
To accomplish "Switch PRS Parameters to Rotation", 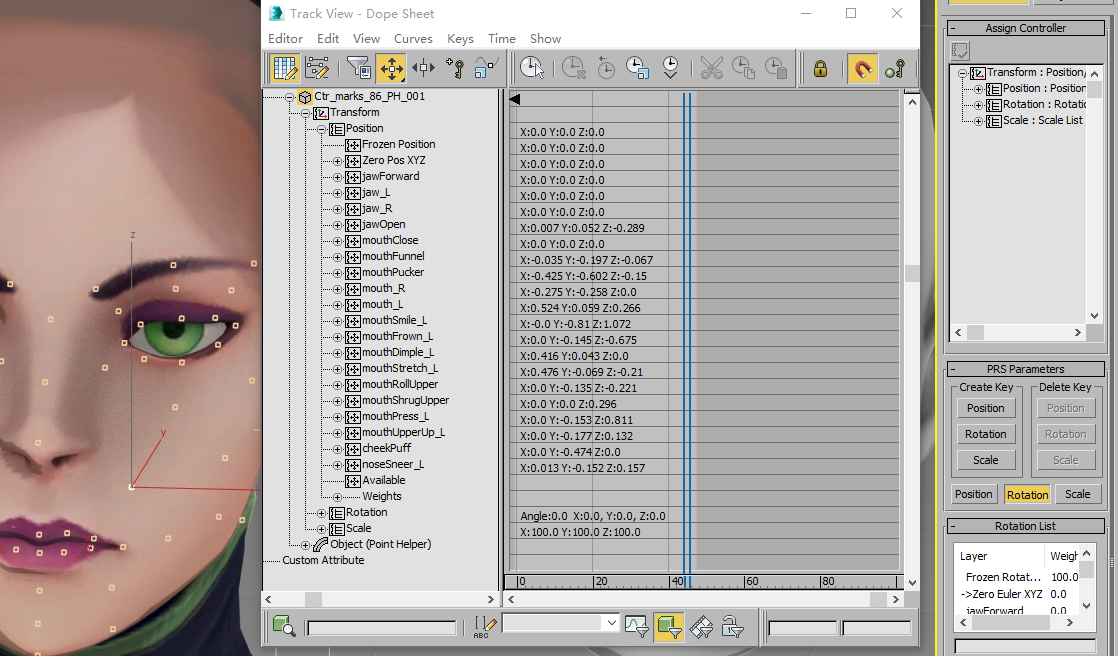I will click(x=1027, y=494).
